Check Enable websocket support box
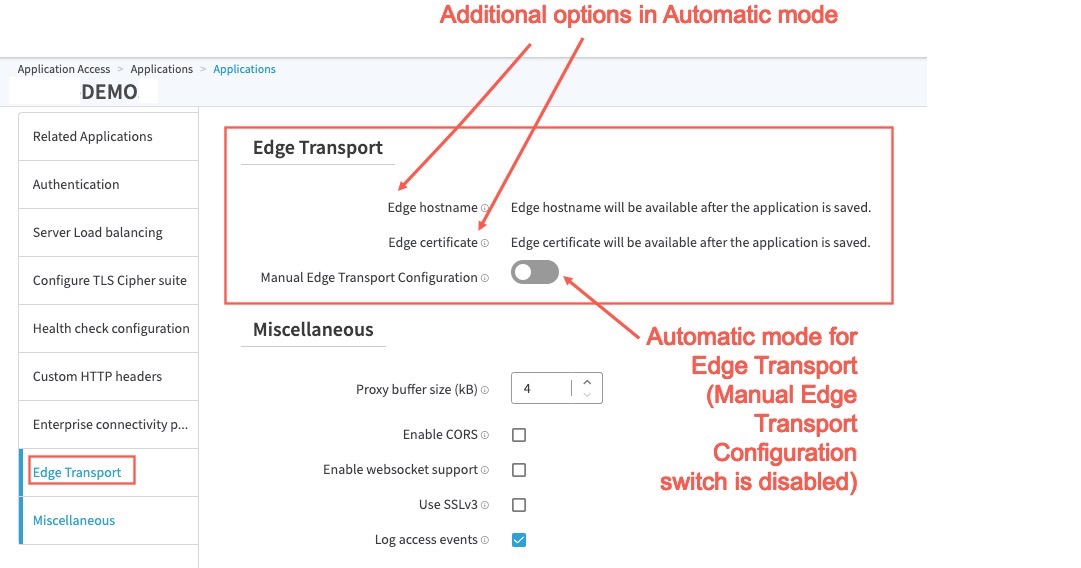Screen dimensions: 1081x568 point(519,470)
